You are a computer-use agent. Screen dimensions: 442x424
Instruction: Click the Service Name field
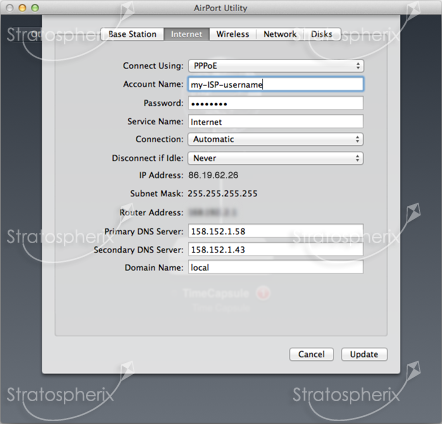tap(276, 122)
